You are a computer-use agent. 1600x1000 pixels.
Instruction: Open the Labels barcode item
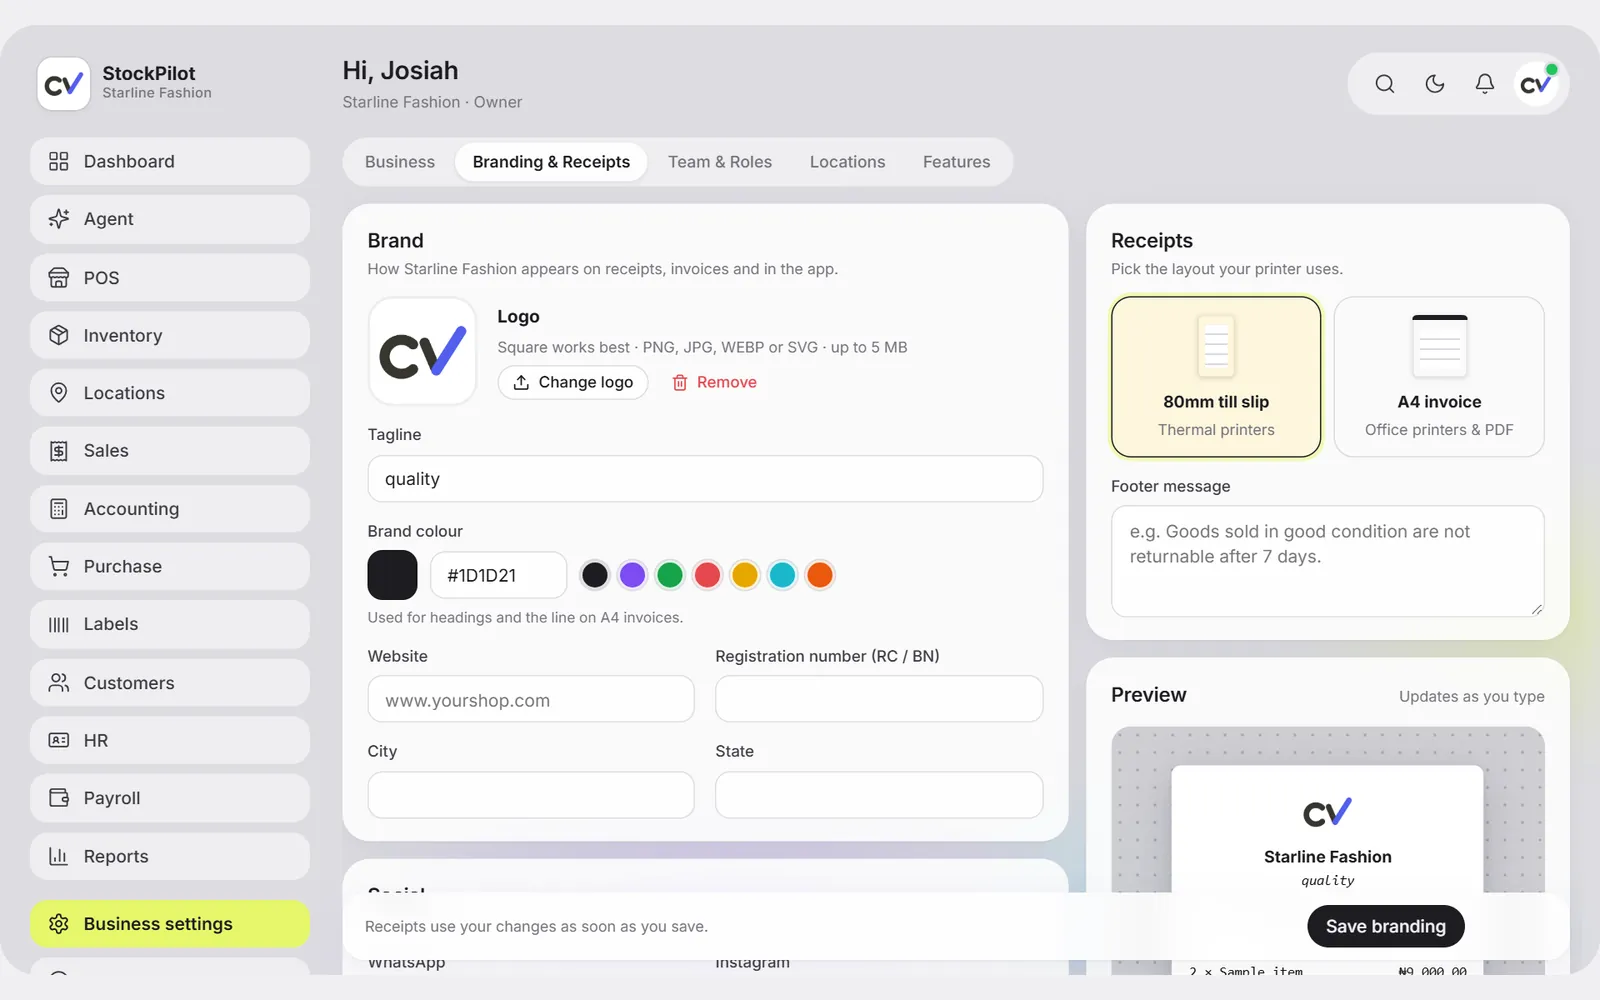[170, 624]
